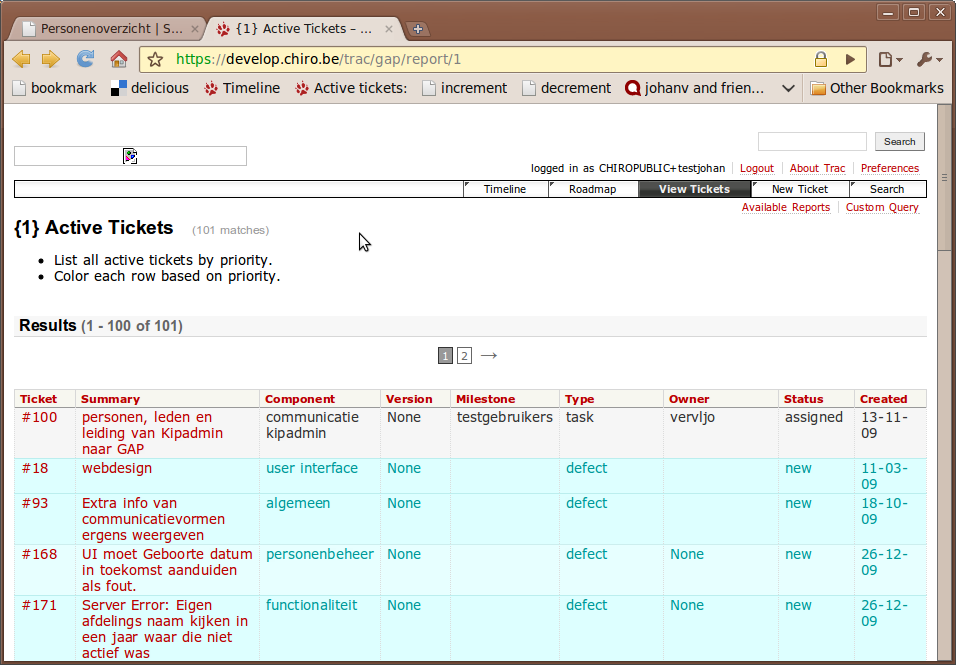
Task: Open Roadmap in the navigation bar
Action: click(593, 189)
